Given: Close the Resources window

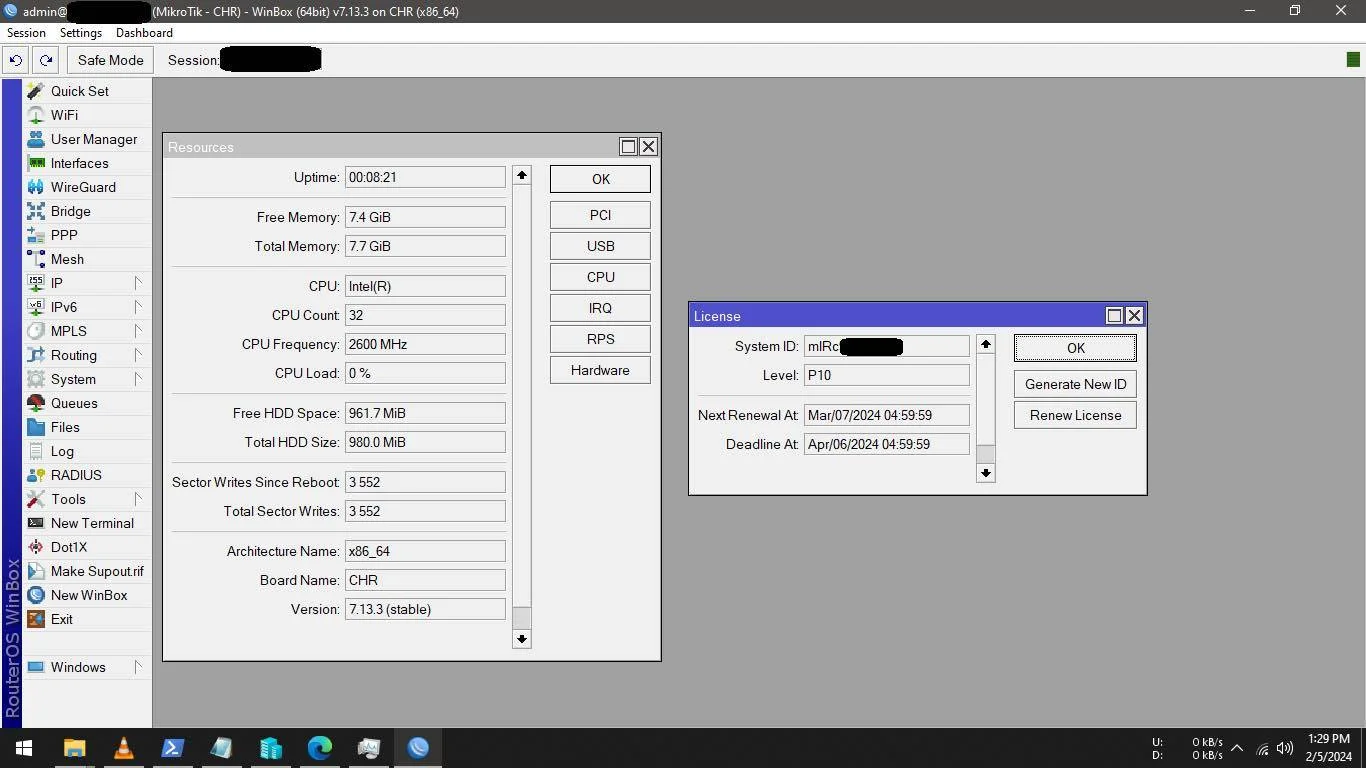Looking at the screenshot, I should [648, 147].
